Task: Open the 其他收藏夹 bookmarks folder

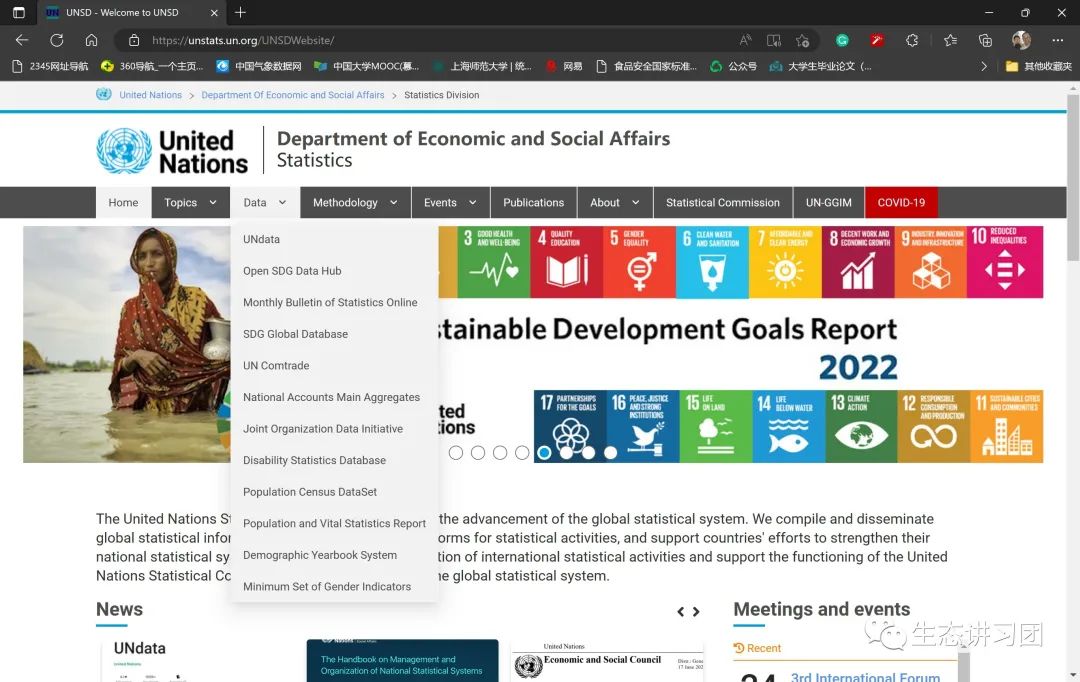Action: pyautogui.click(x=1039, y=66)
